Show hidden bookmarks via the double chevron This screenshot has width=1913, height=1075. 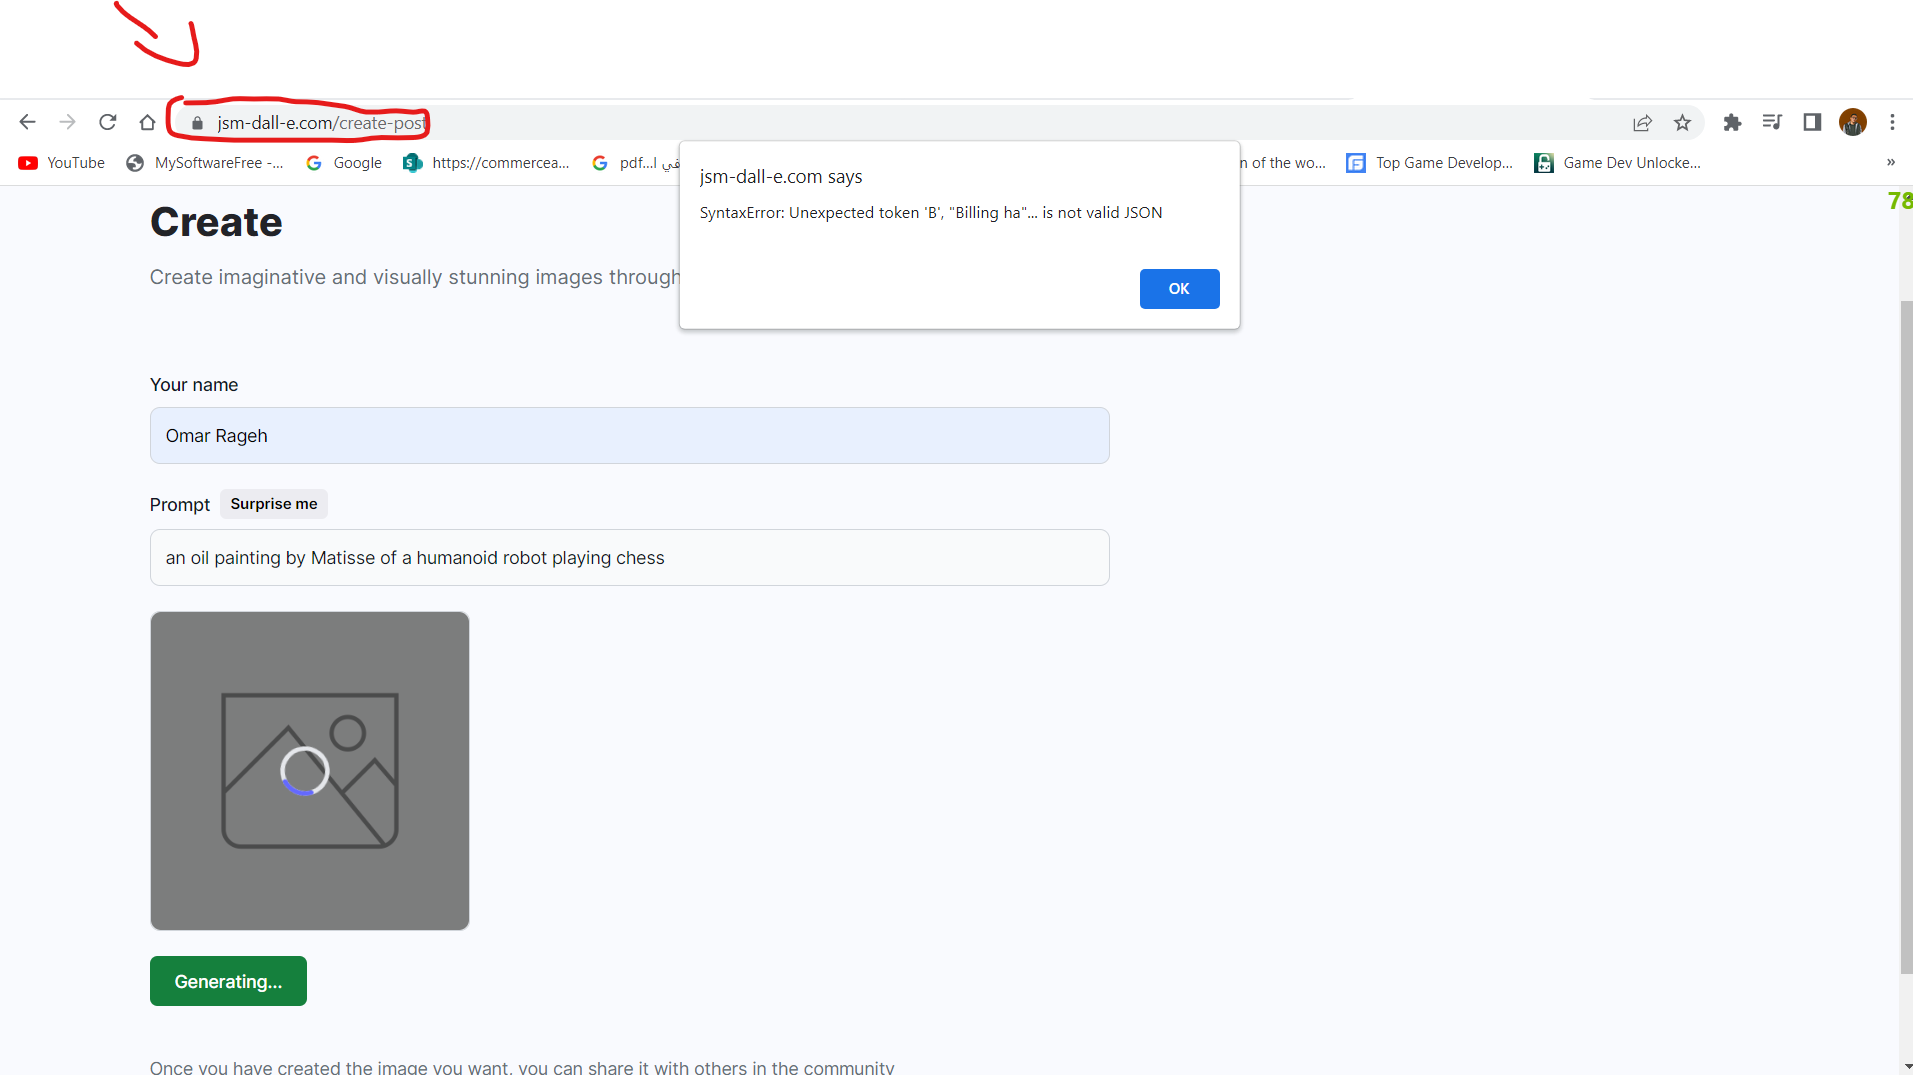[x=1890, y=162]
